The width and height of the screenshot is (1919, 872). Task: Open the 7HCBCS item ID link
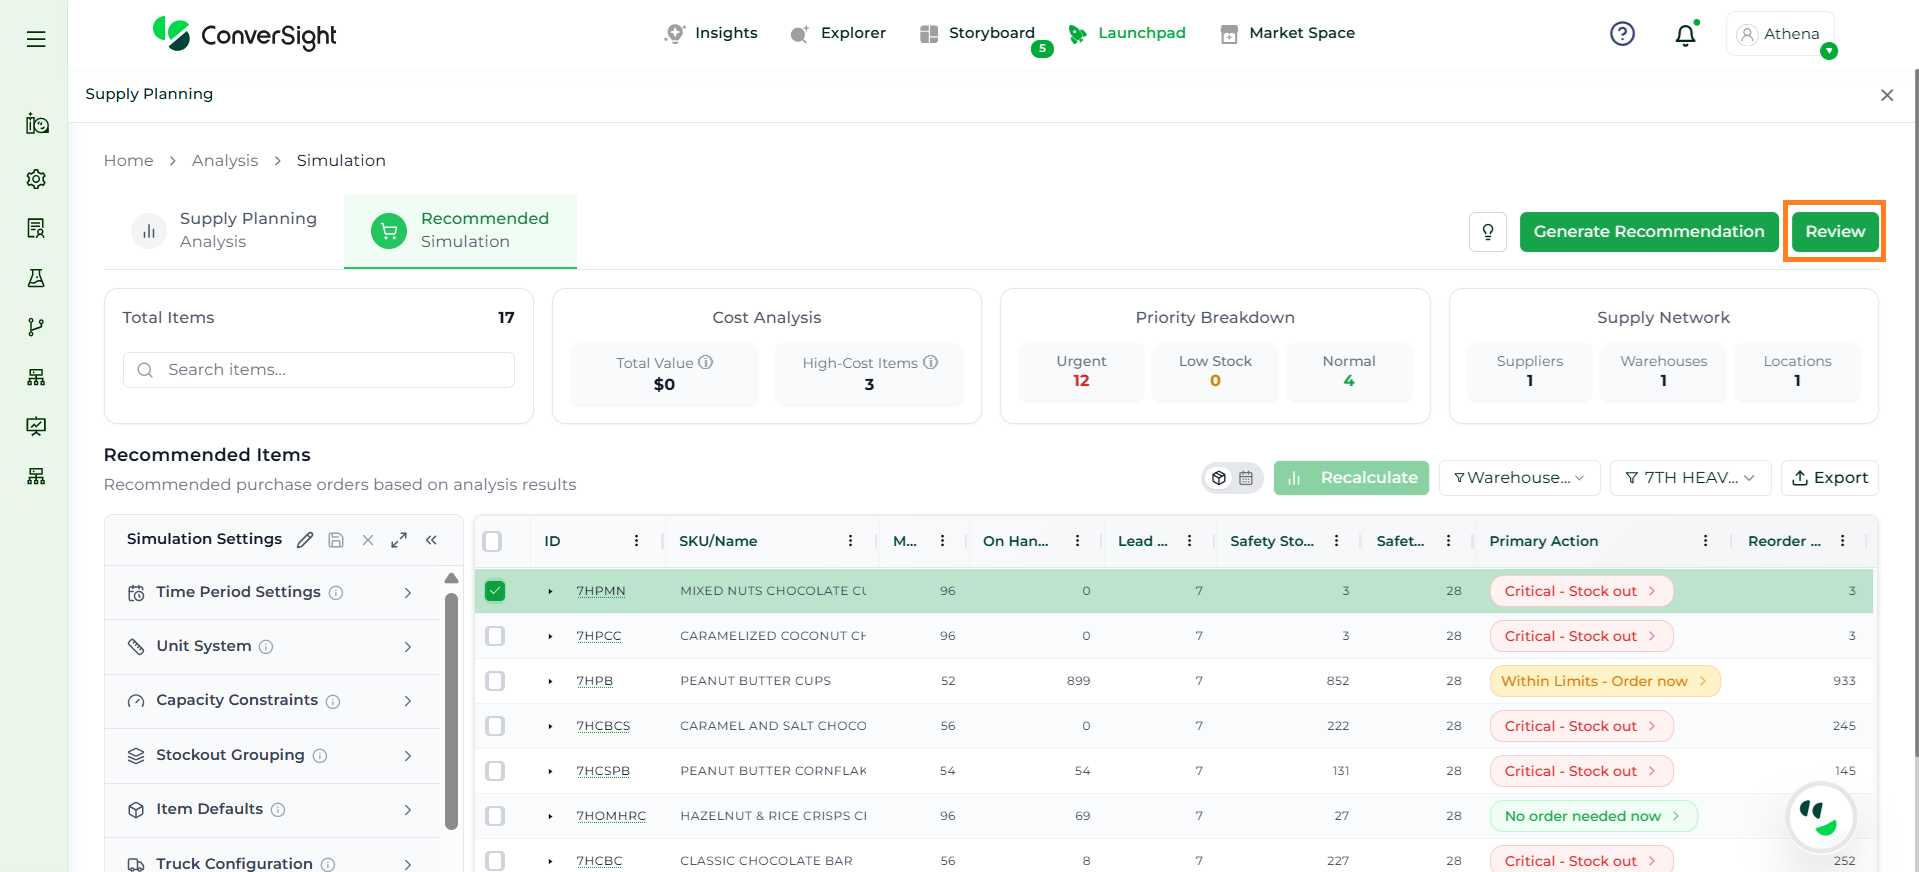click(x=603, y=726)
